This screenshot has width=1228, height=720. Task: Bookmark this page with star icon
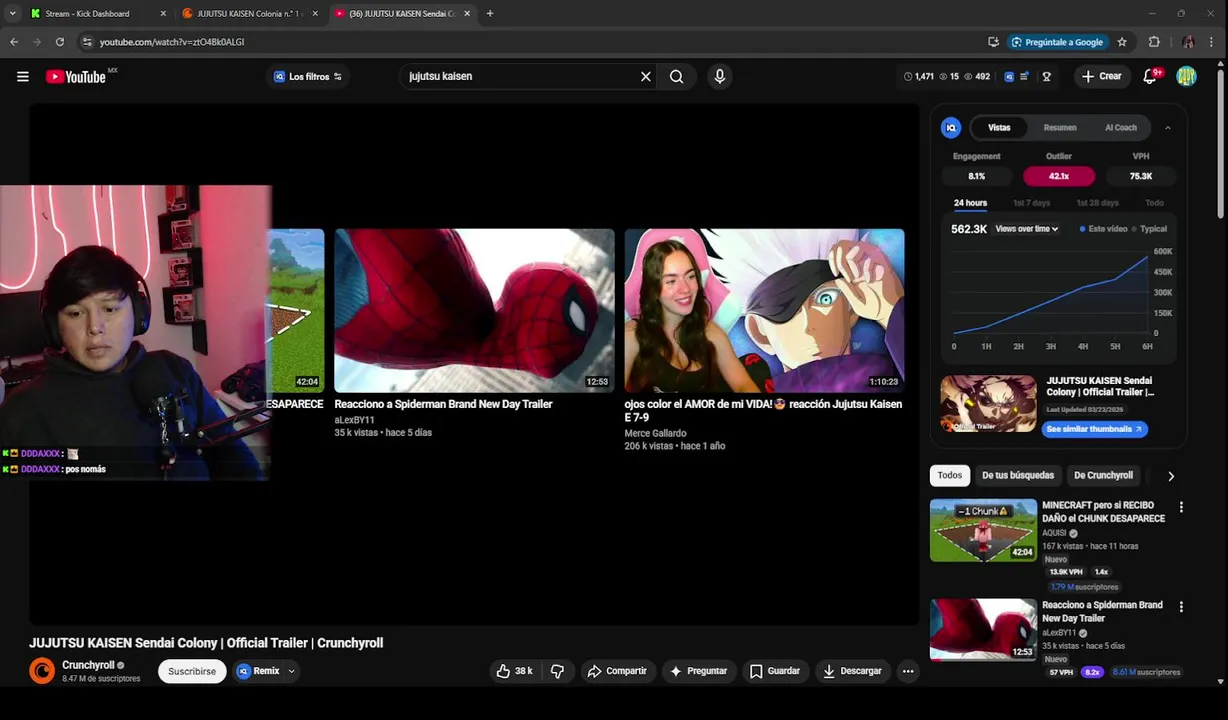pyautogui.click(x=1122, y=42)
